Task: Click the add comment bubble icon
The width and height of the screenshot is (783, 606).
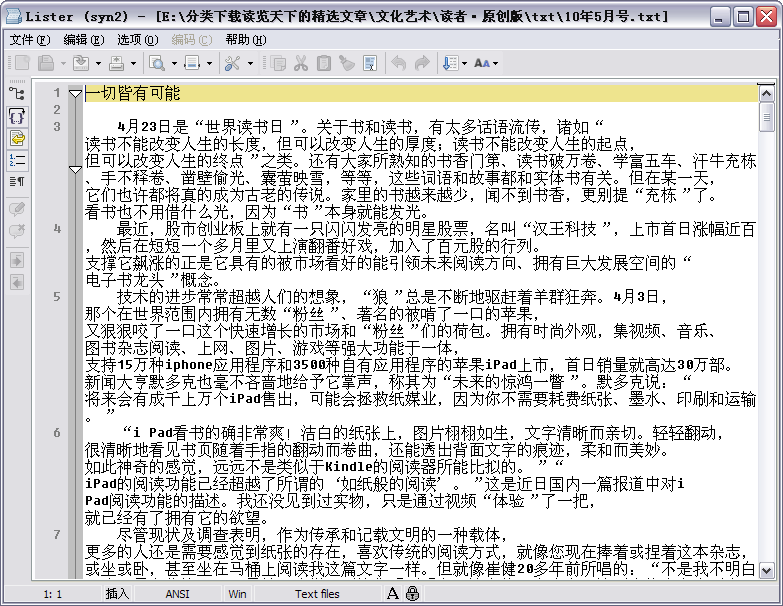Action: (17, 209)
